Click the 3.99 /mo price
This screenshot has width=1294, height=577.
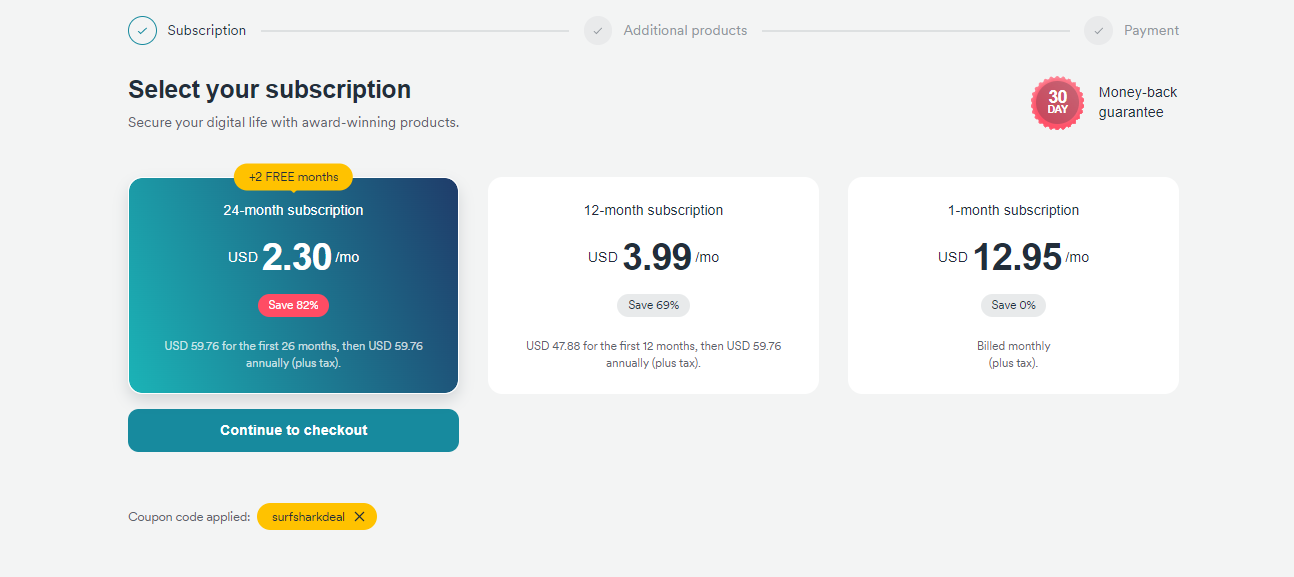click(x=653, y=257)
